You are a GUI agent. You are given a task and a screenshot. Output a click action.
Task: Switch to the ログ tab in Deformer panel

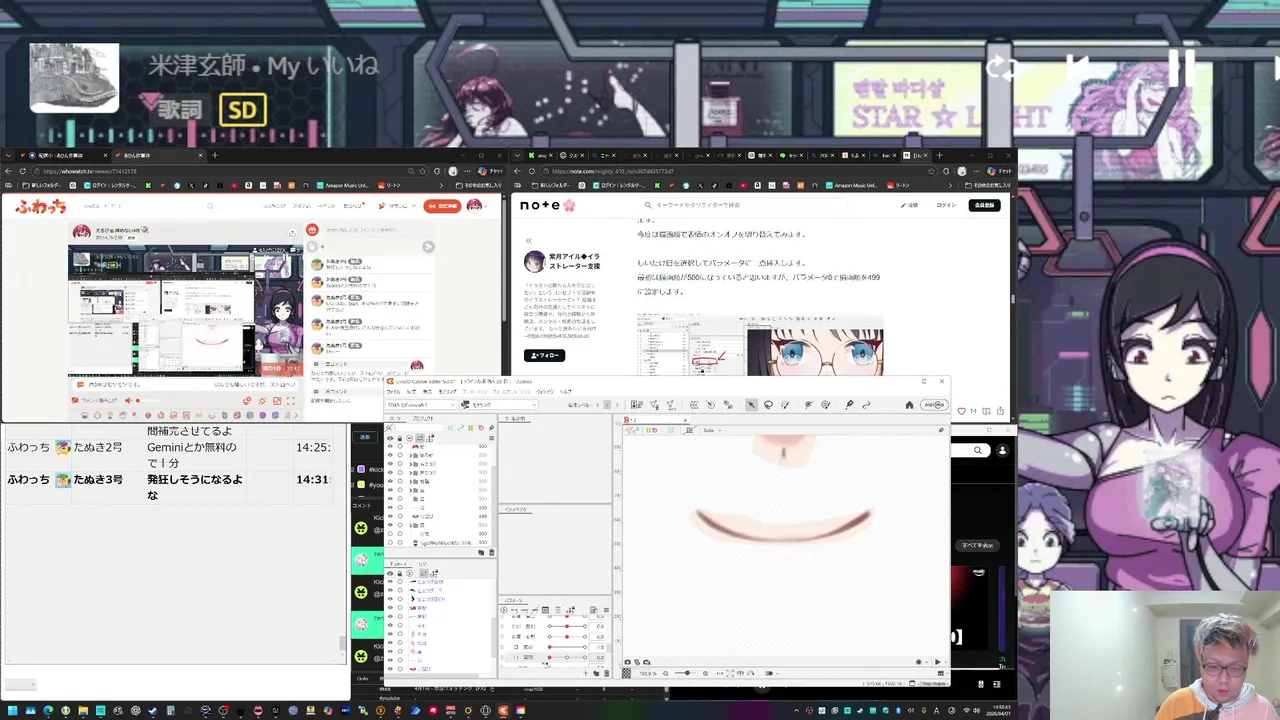click(x=423, y=564)
